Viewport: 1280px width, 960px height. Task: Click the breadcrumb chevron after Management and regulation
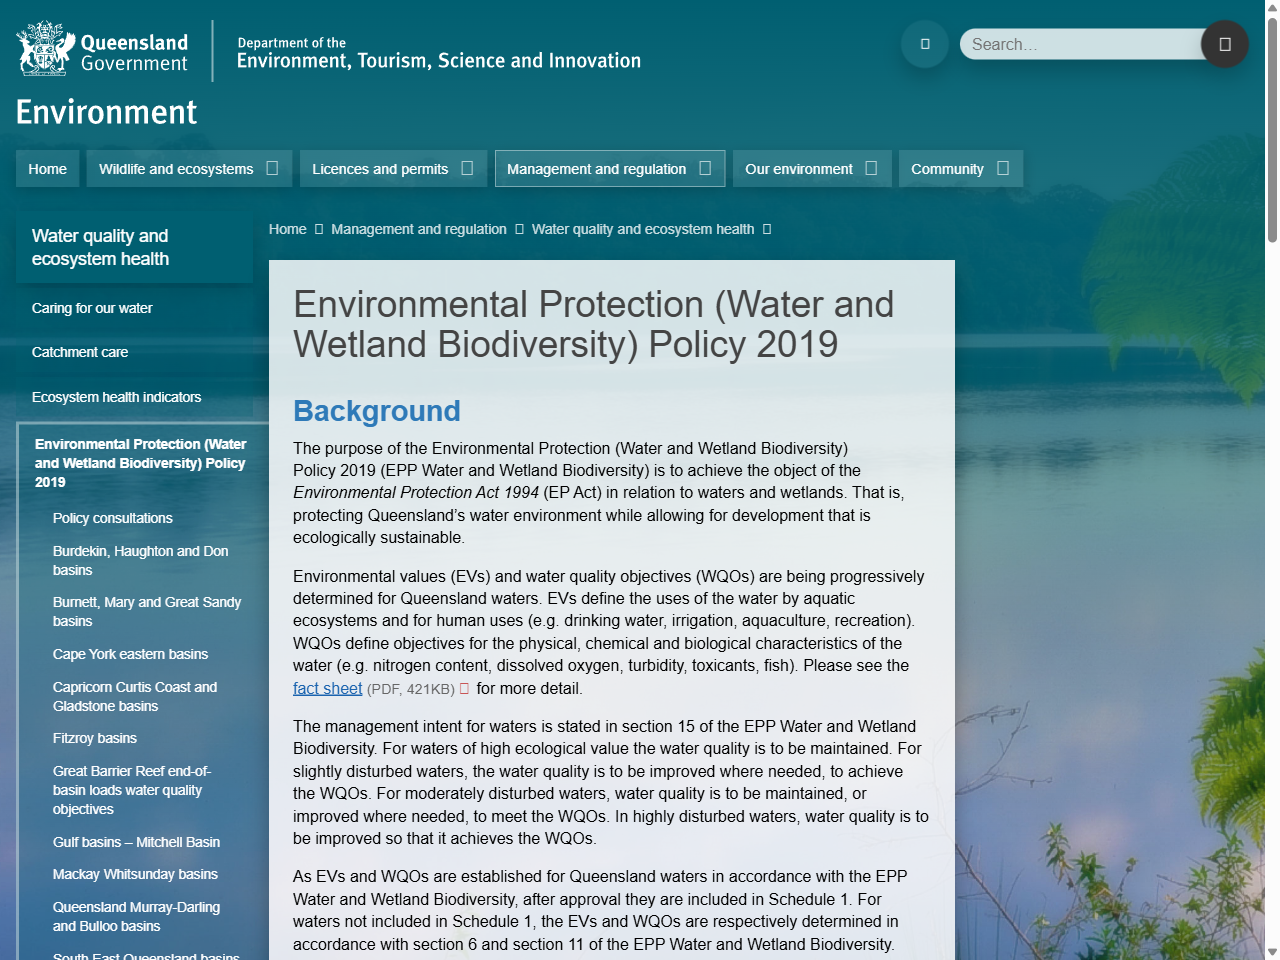click(x=520, y=229)
